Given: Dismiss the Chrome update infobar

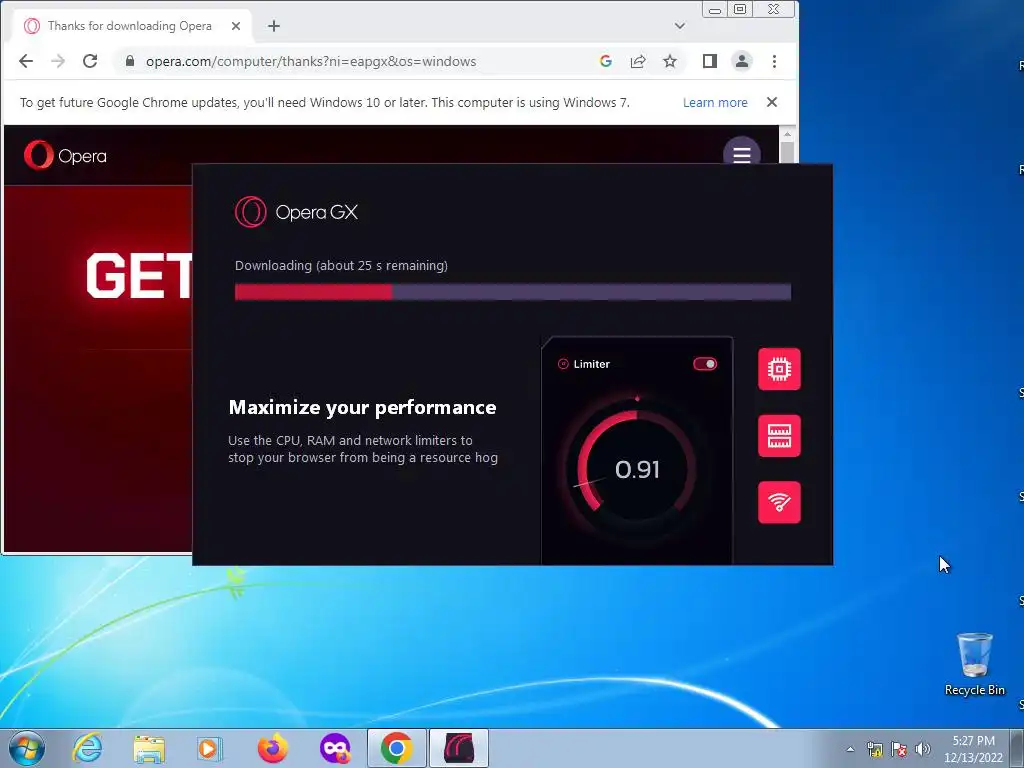Looking at the screenshot, I should click(772, 102).
